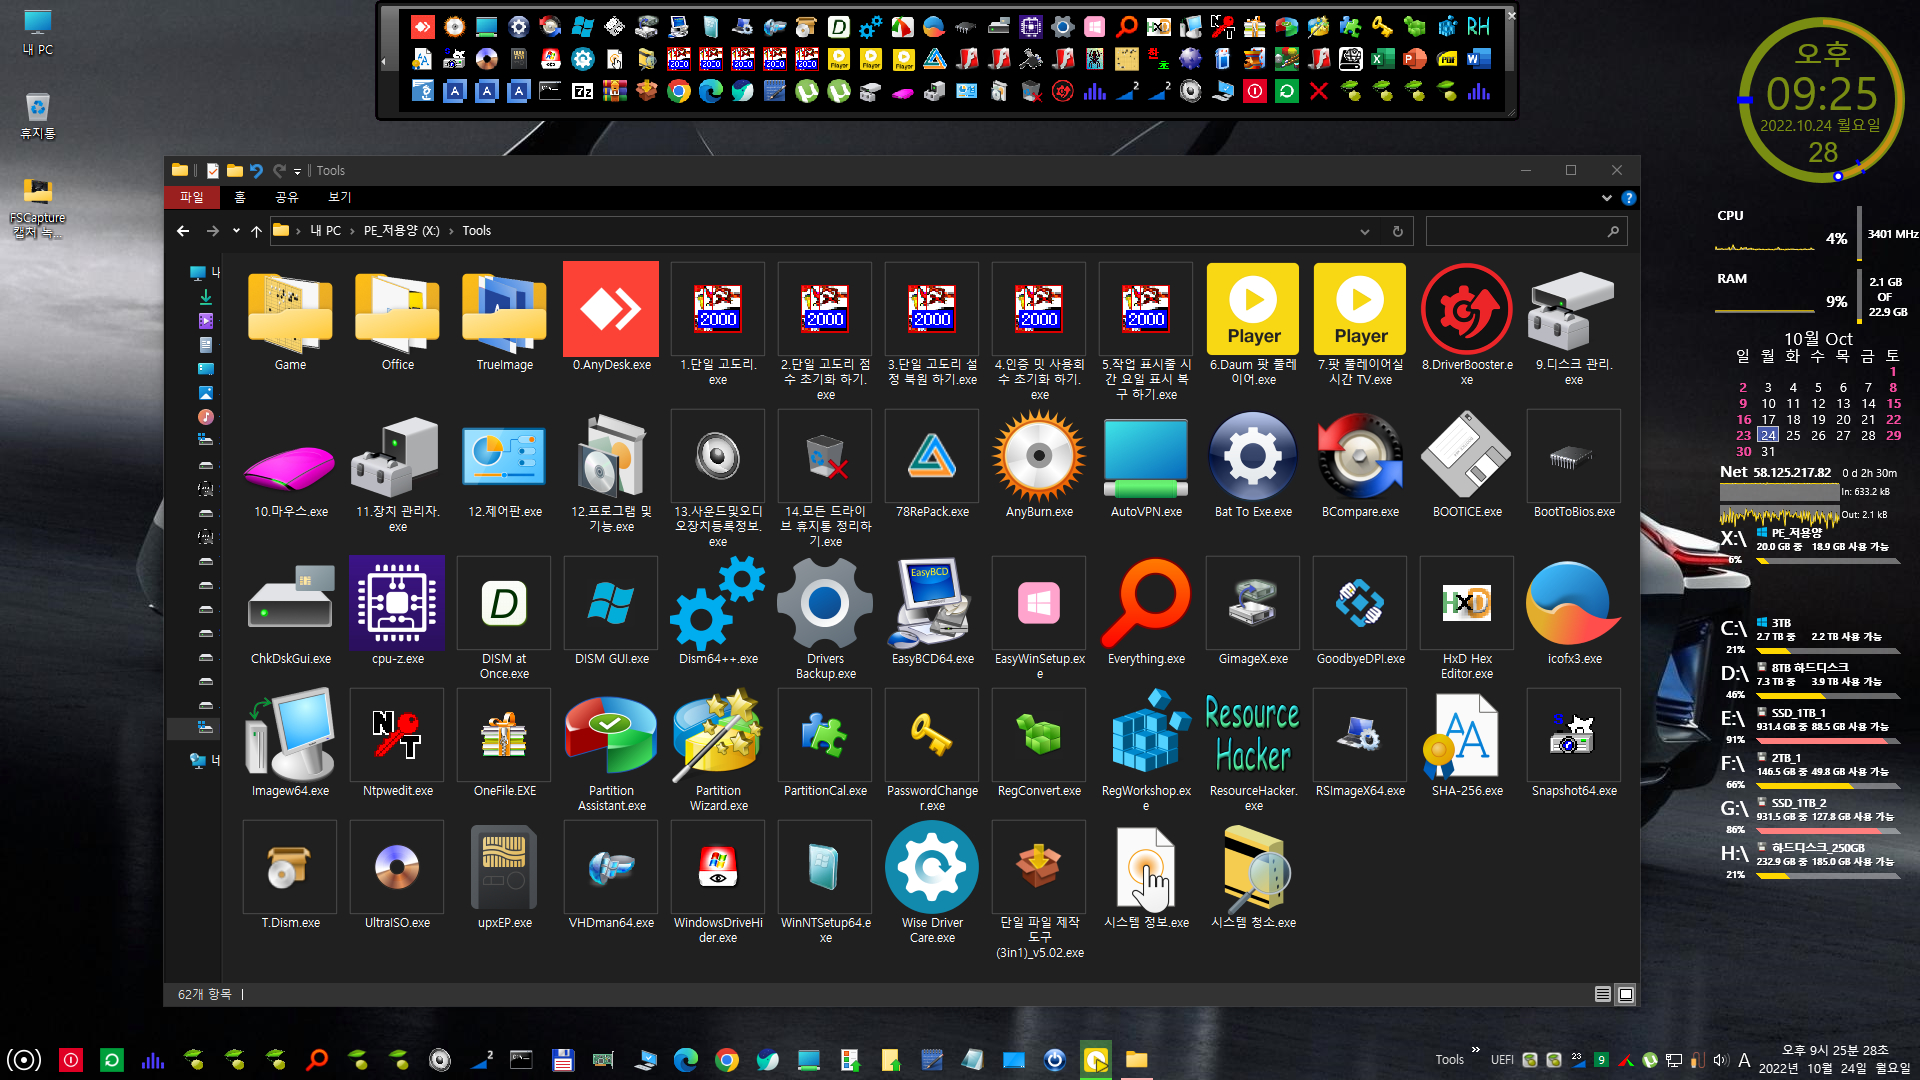Select WinNTSetup64.exe icon
This screenshot has height=1080, width=1920.
pos(825,867)
